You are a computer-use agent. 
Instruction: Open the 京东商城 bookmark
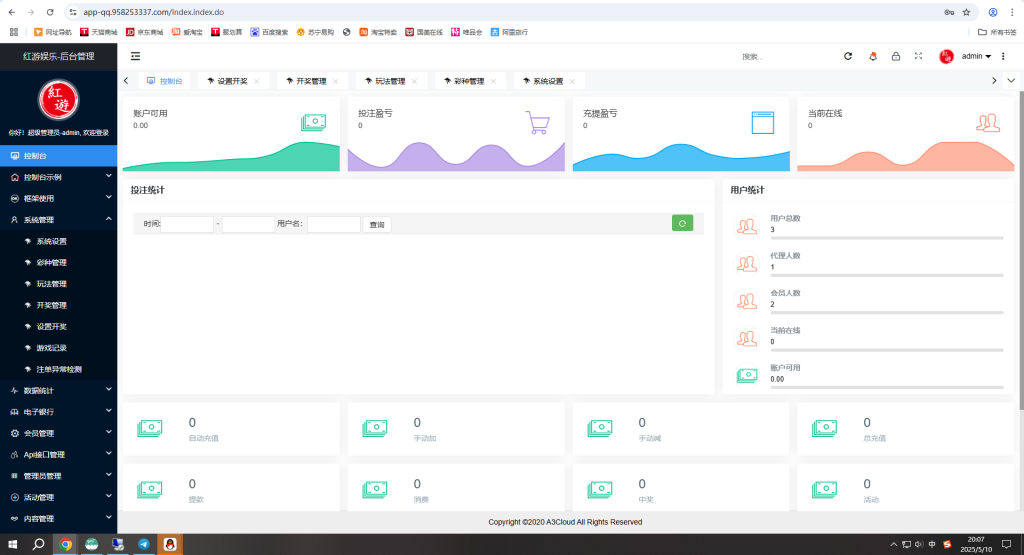[144, 32]
